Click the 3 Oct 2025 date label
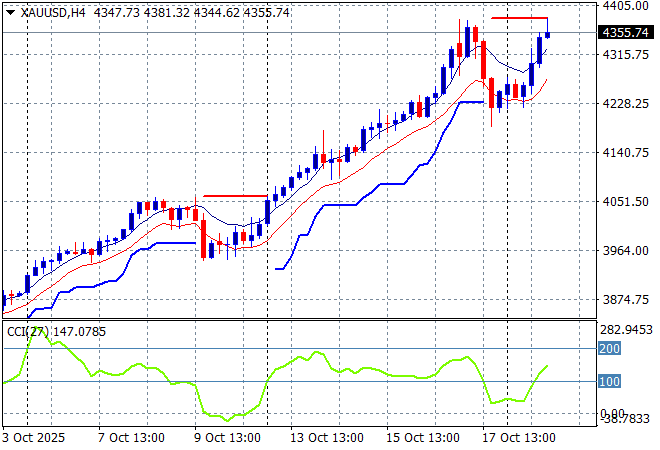 [x=36, y=437]
